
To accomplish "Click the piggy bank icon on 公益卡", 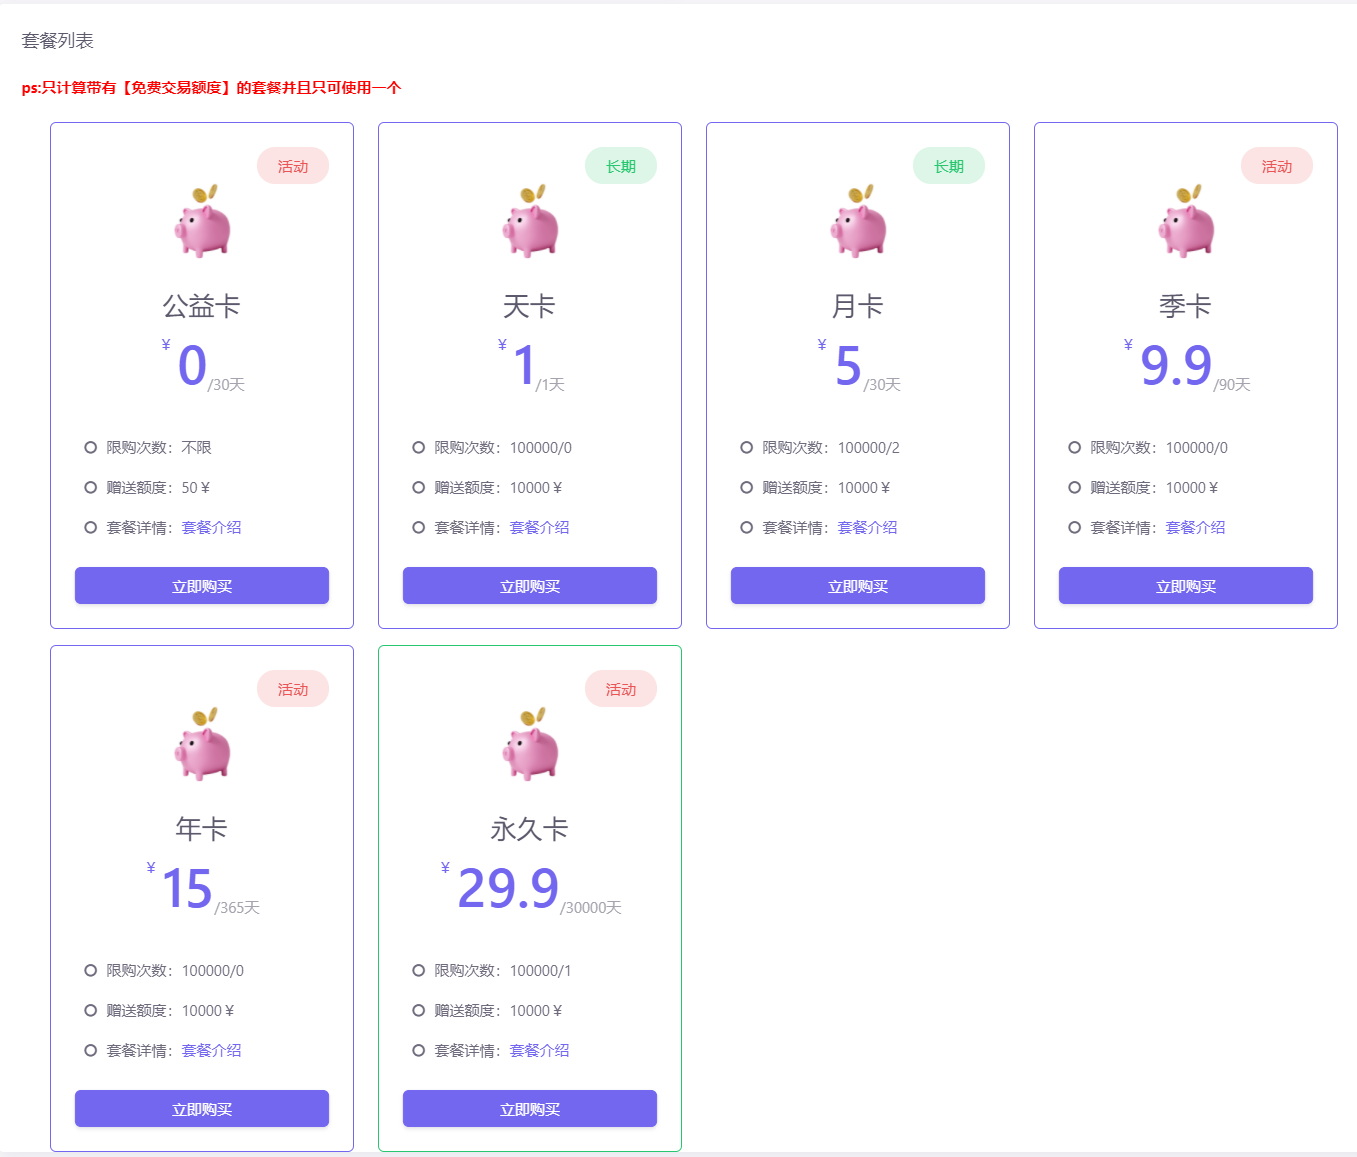I will coord(202,222).
